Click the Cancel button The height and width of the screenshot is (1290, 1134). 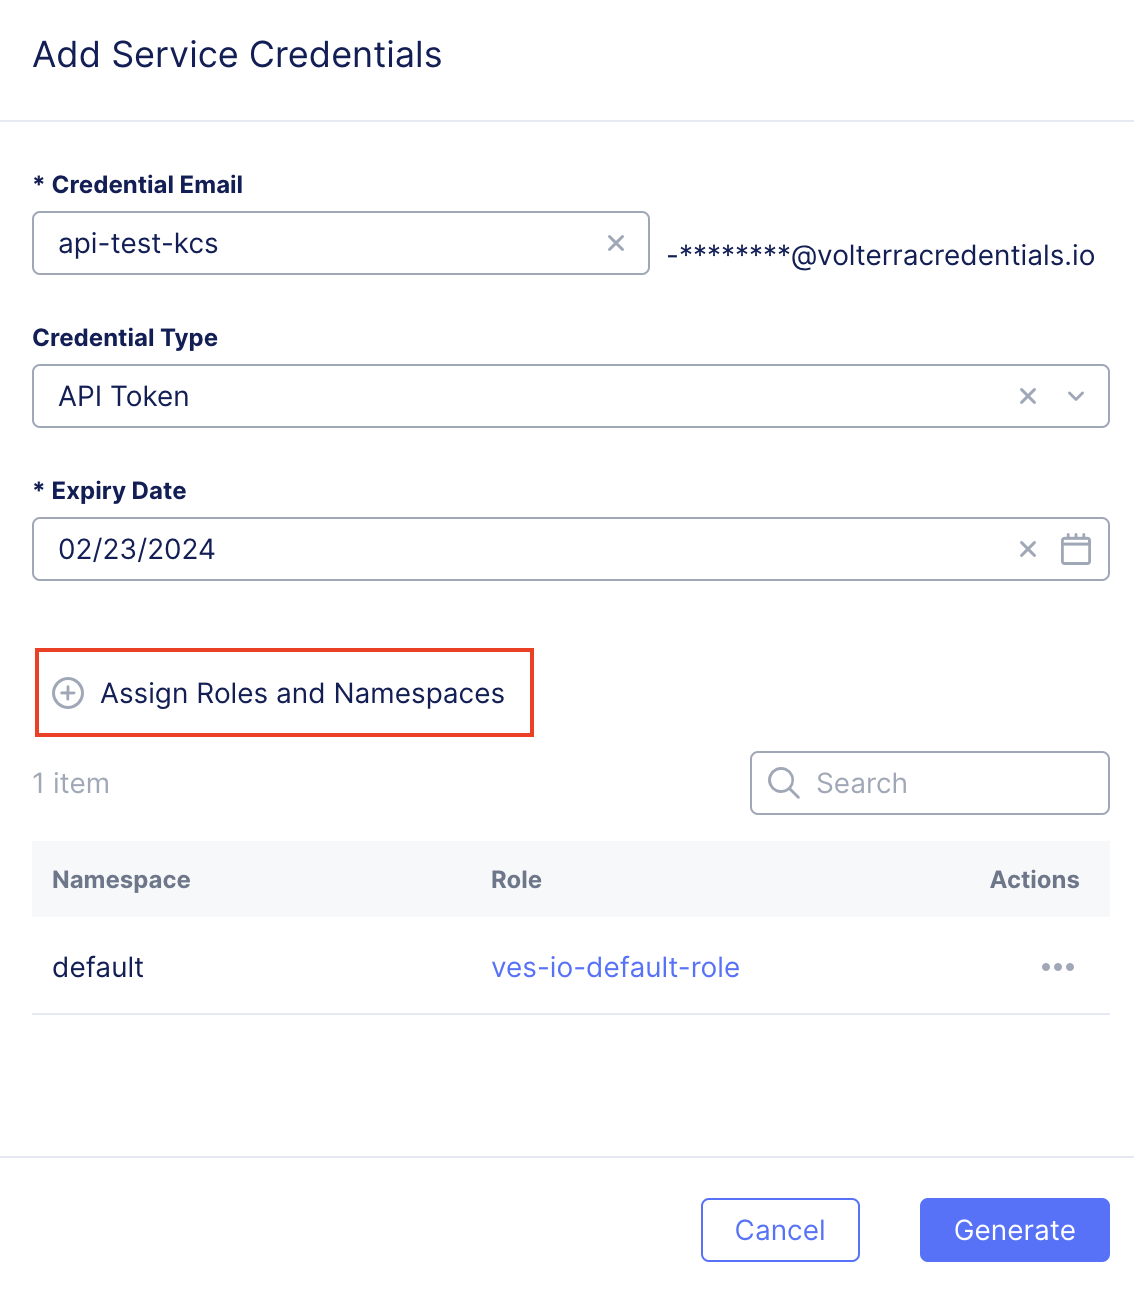coord(780,1230)
